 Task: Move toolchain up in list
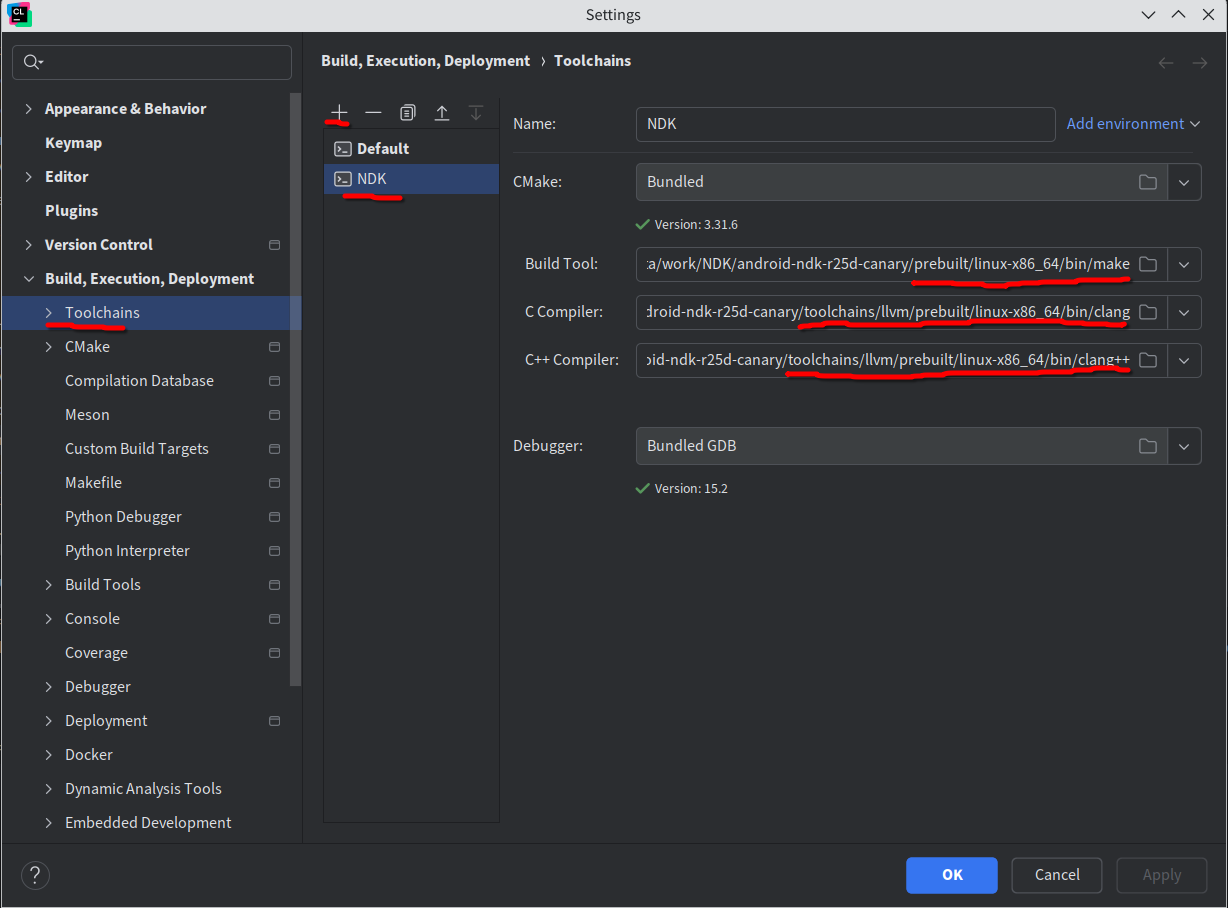click(441, 112)
